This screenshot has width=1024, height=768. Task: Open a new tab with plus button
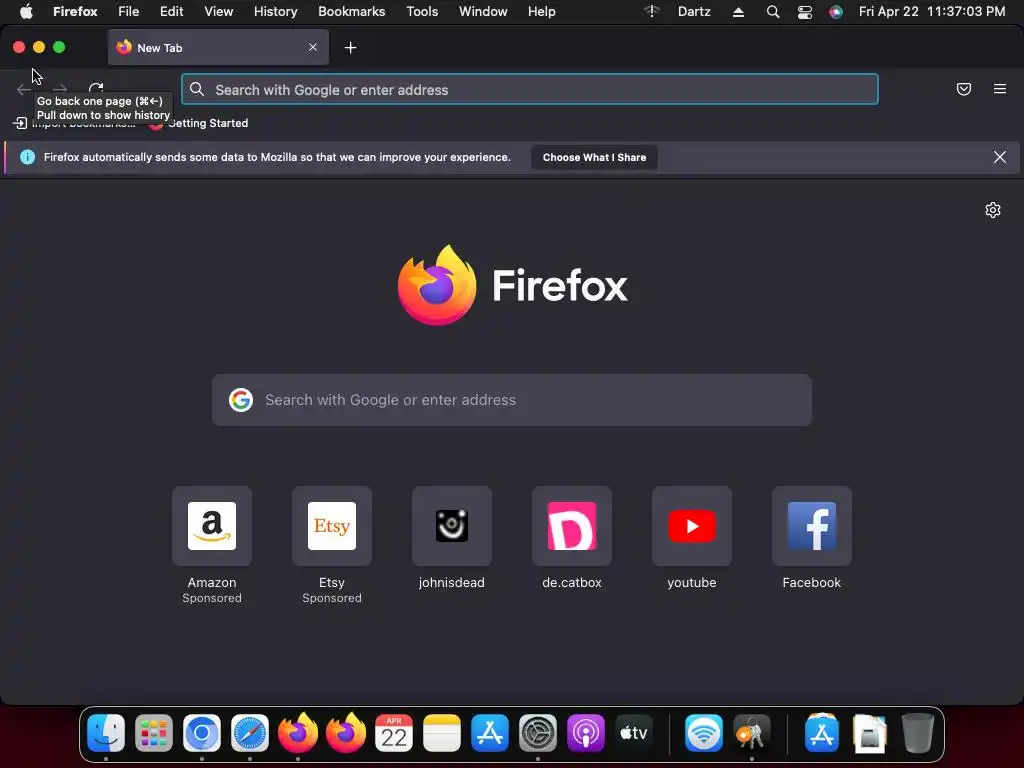tap(351, 48)
